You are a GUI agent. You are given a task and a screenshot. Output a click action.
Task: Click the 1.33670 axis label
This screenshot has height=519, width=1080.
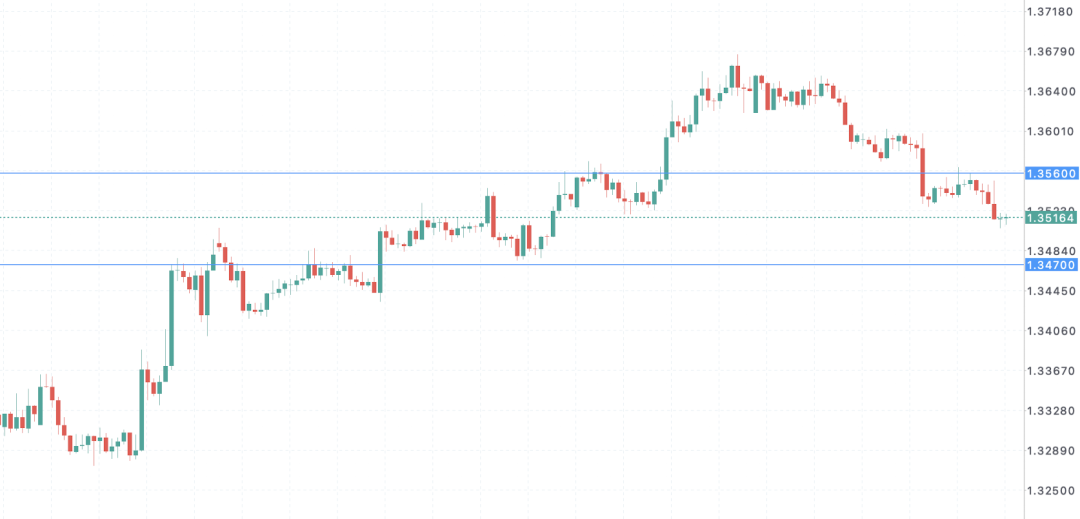1050,372
